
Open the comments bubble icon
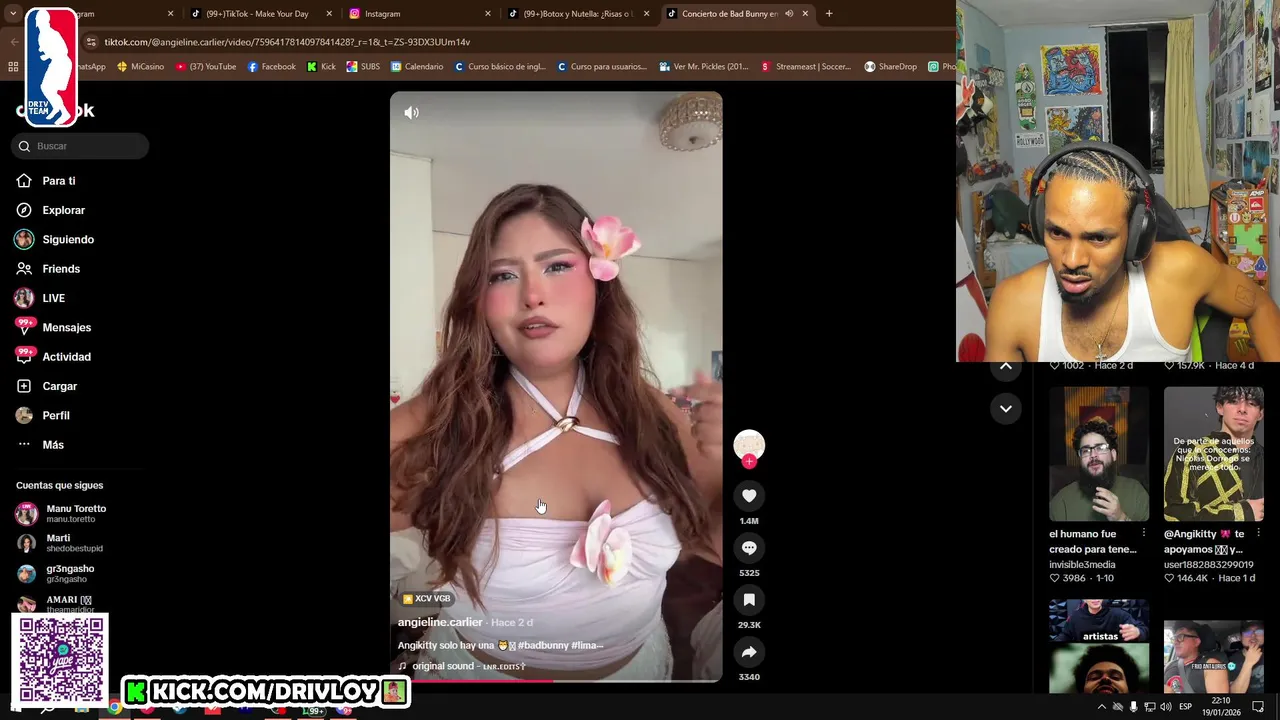point(749,548)
